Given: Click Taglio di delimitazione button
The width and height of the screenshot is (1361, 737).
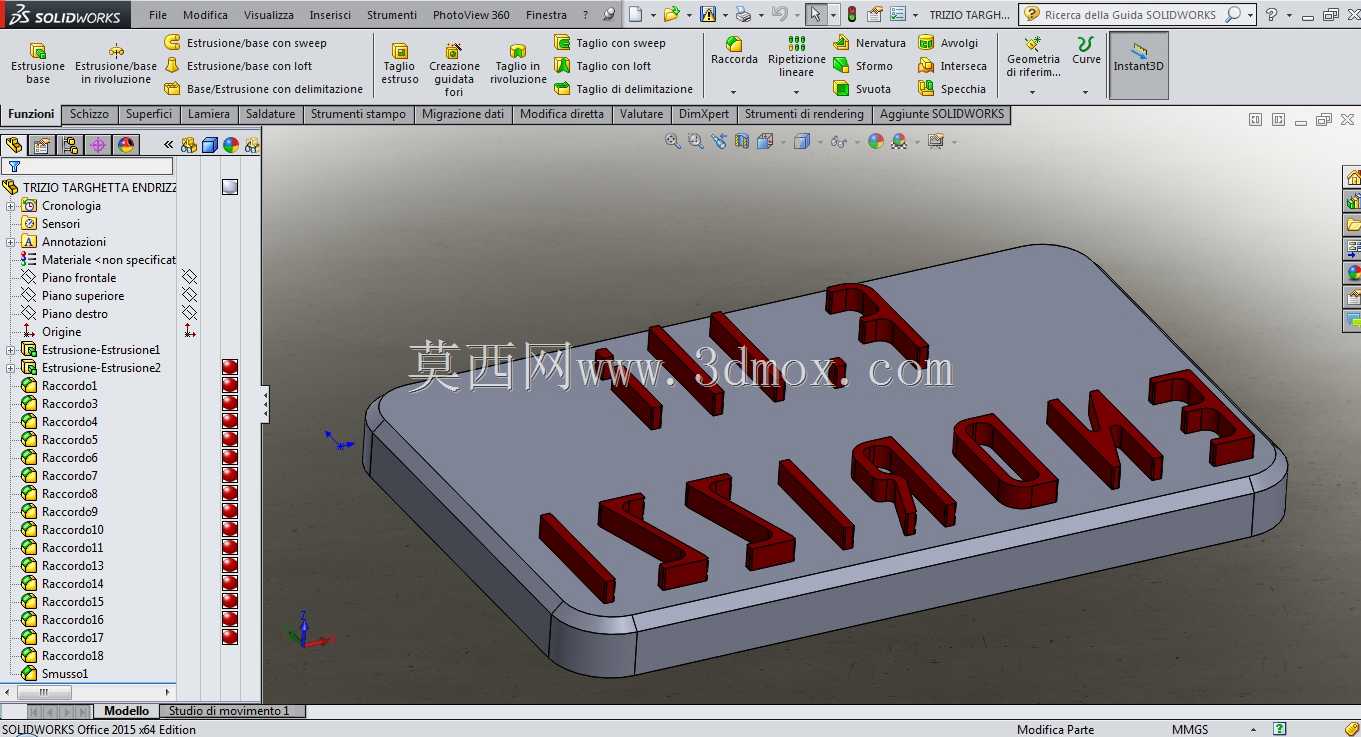Looking at the screenshot, I should [x=624, y=89].
